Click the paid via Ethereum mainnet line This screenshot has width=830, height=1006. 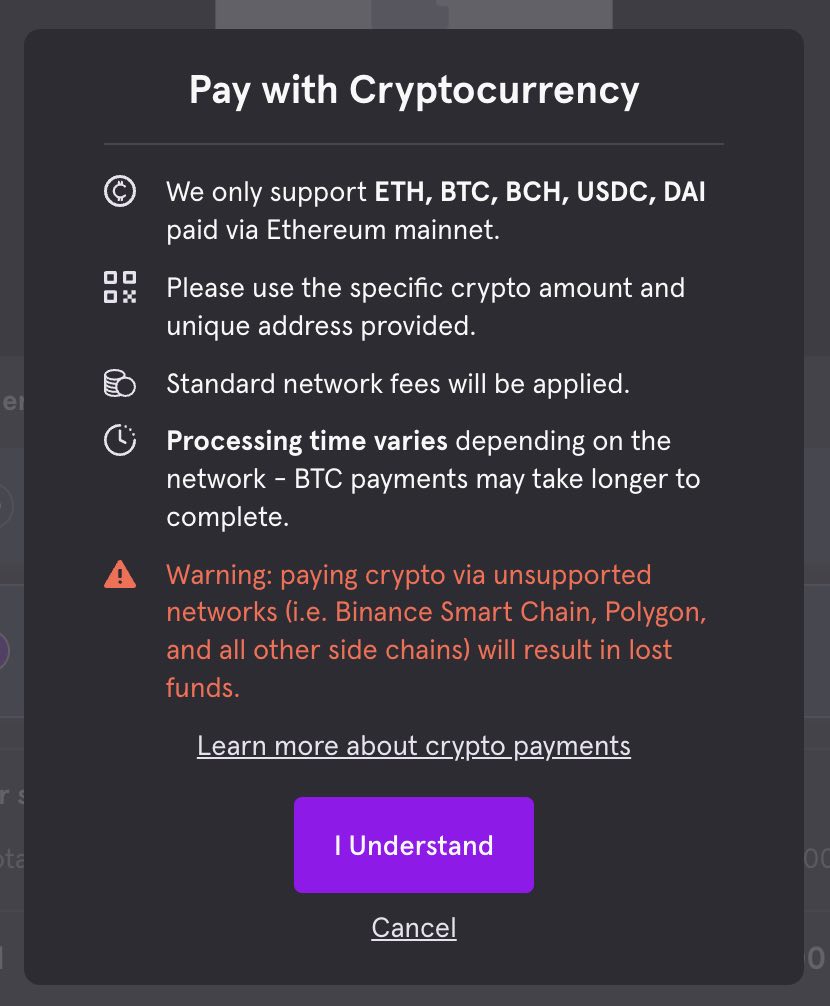click(x=332, y=230)
